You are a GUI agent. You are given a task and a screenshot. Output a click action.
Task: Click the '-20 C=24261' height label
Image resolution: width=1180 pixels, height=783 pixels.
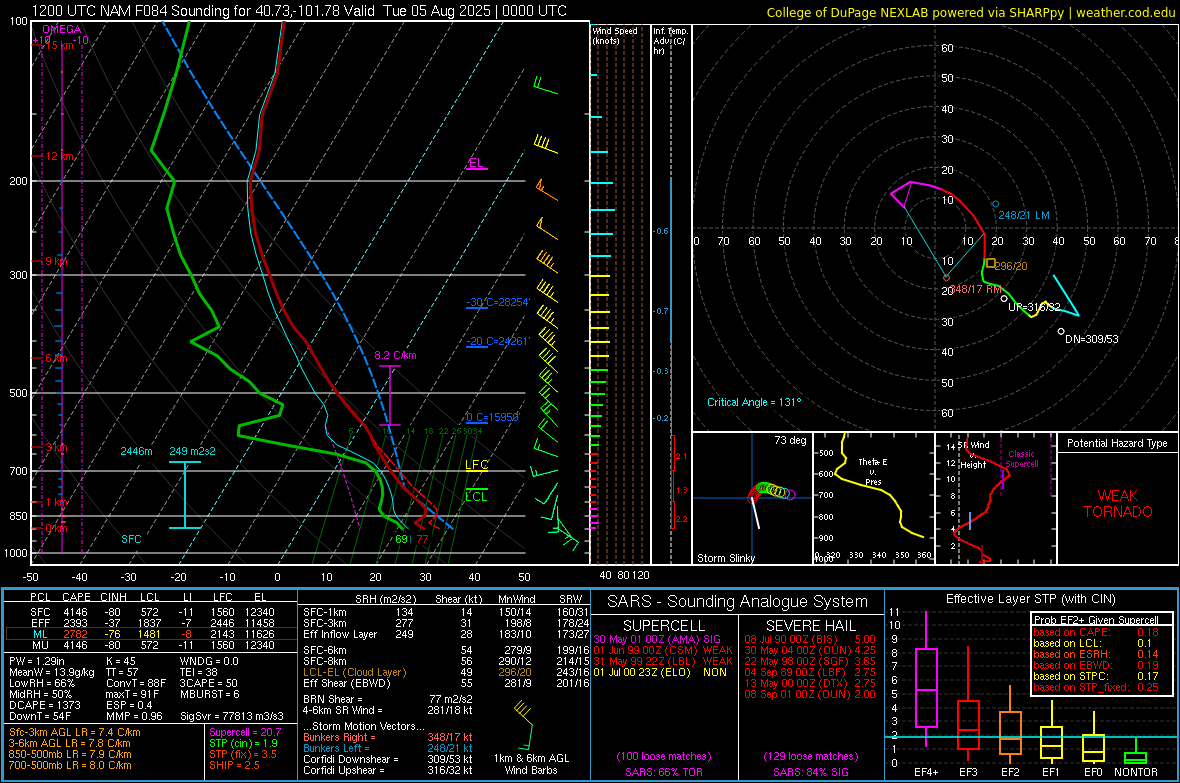498,341
